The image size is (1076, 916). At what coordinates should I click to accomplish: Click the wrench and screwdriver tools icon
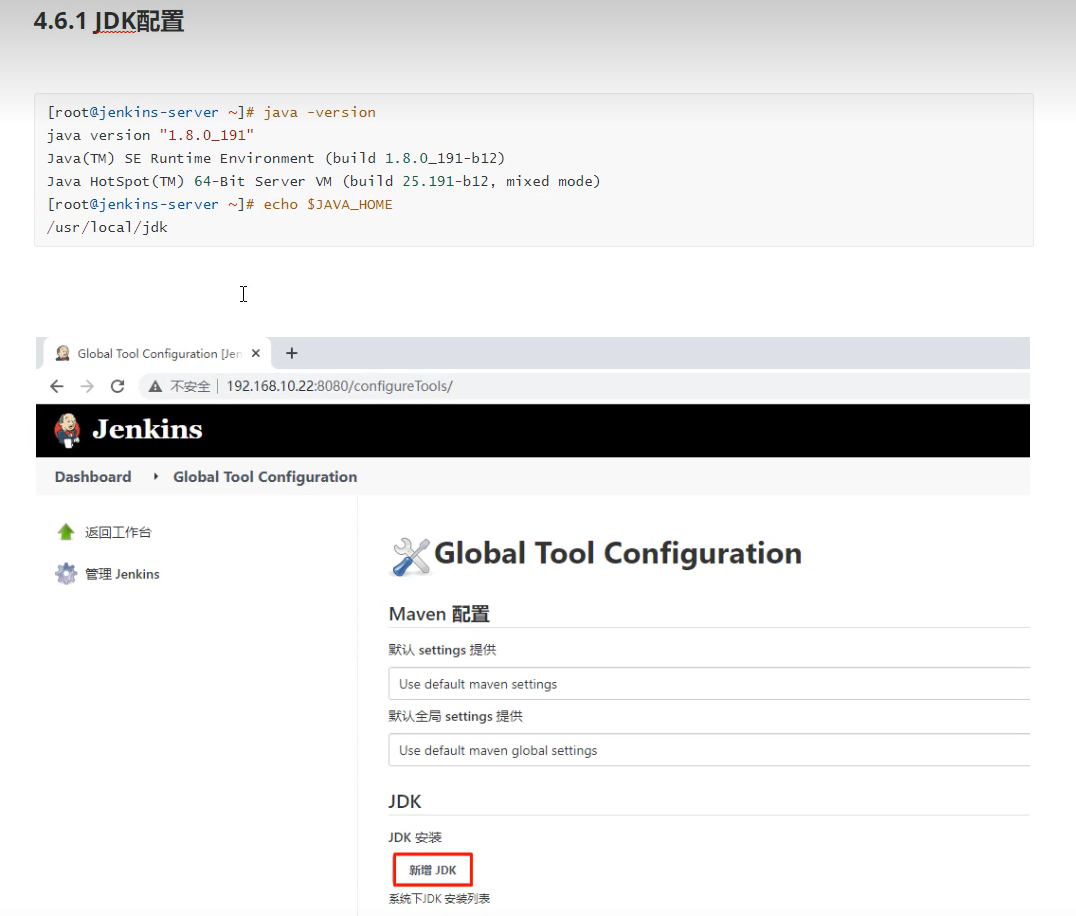410,556
